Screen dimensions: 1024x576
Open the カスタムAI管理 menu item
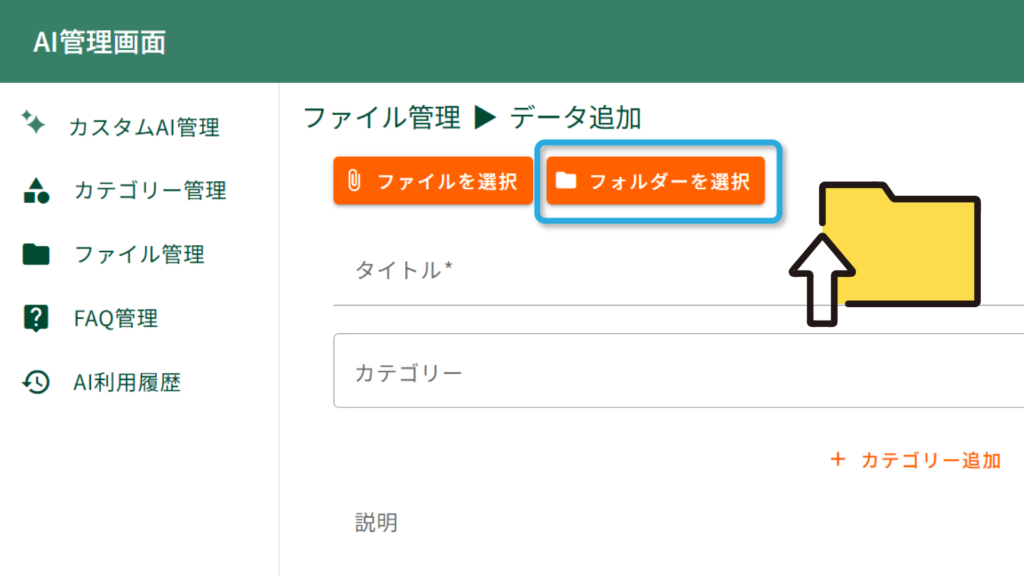pyautogui.click(x=144, y=127)
